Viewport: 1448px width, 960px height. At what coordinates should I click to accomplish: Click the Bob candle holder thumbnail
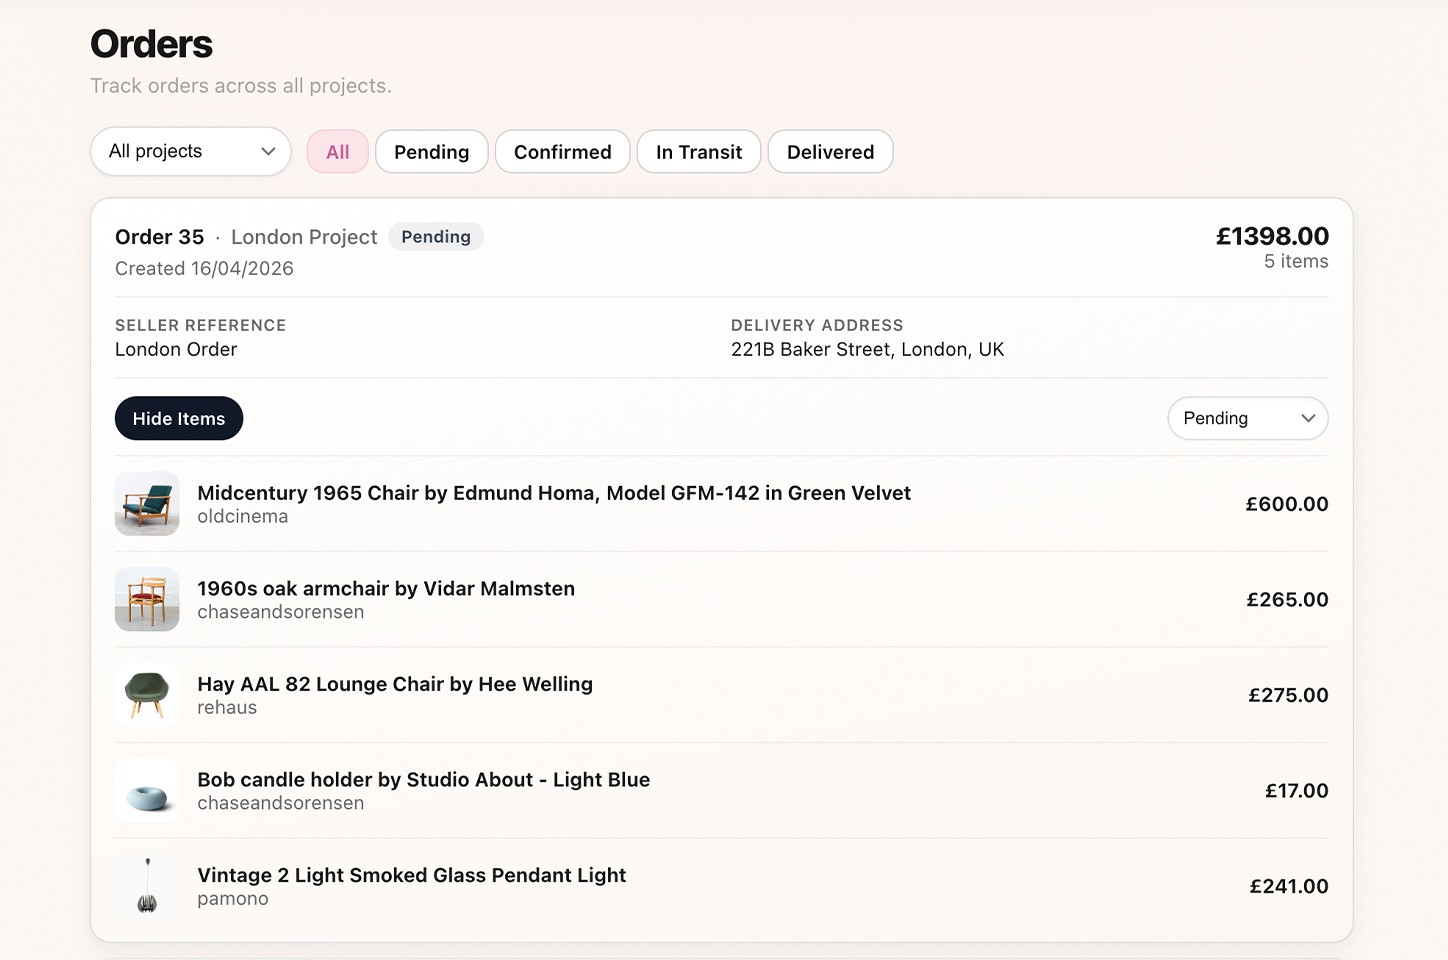(x=147, y=790)
